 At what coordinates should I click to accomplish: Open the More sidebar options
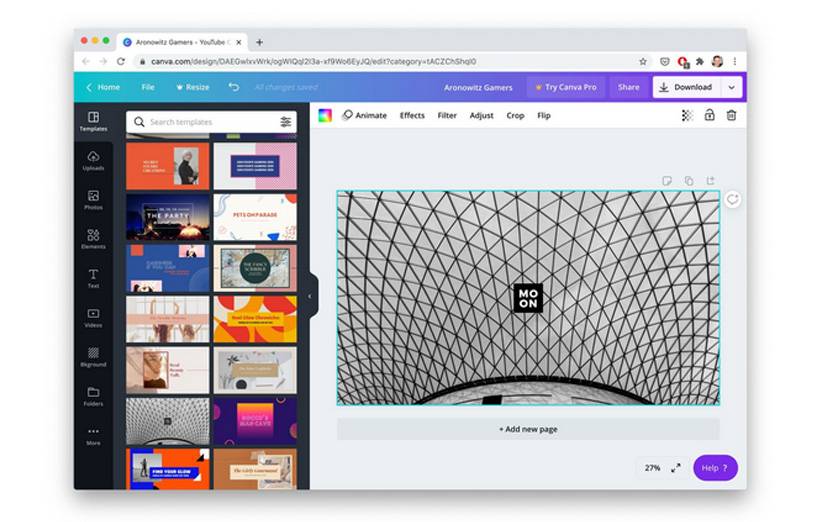pyautogui.click(x=93, y=436)
